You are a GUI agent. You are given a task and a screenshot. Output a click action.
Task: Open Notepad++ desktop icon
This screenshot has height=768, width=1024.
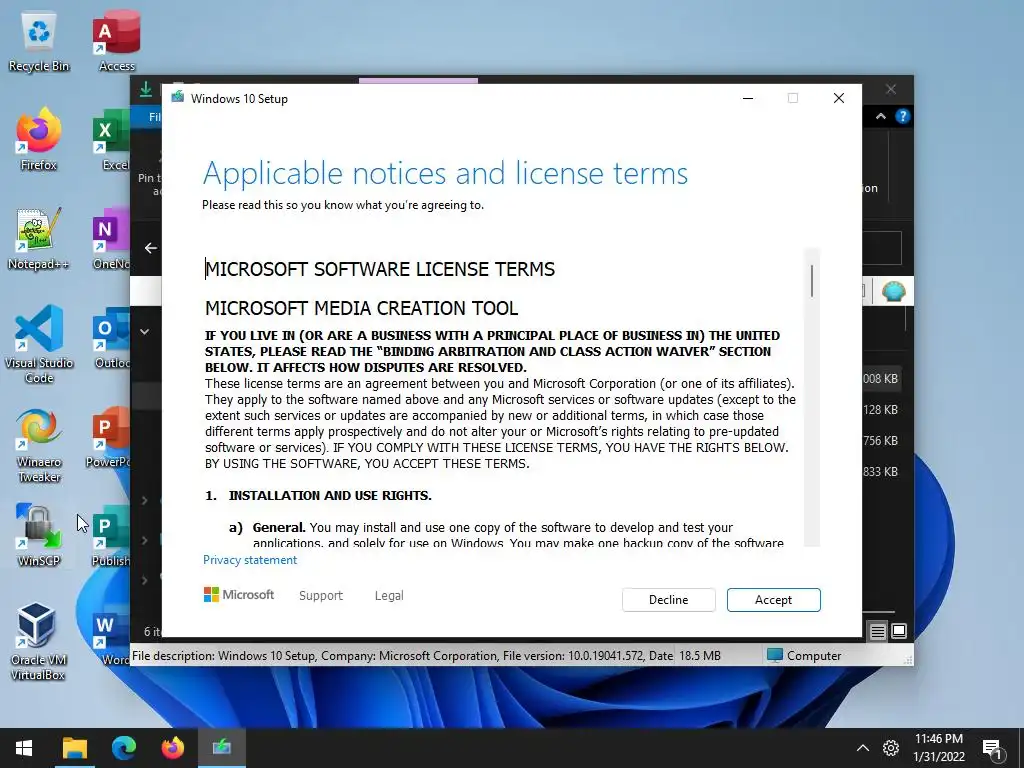[39, 240]
